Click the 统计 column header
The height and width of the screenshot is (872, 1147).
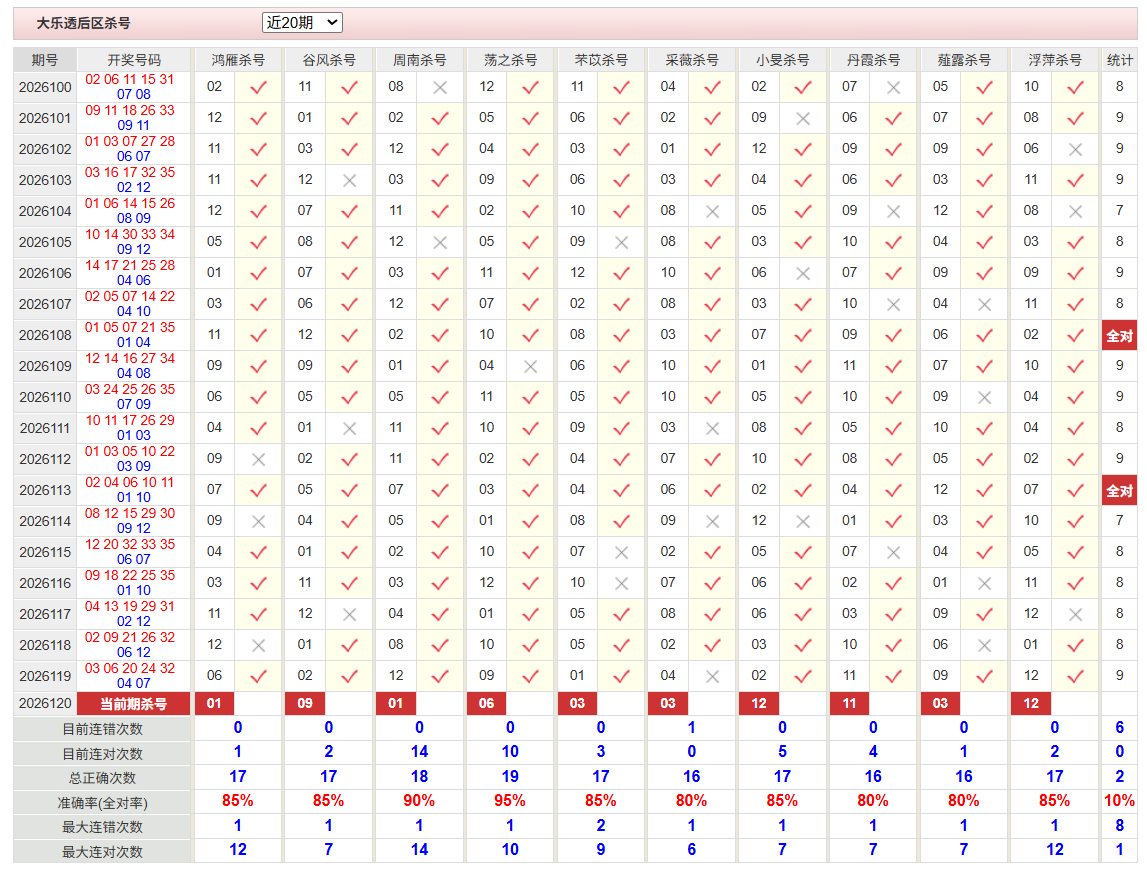click(1119, 60)
